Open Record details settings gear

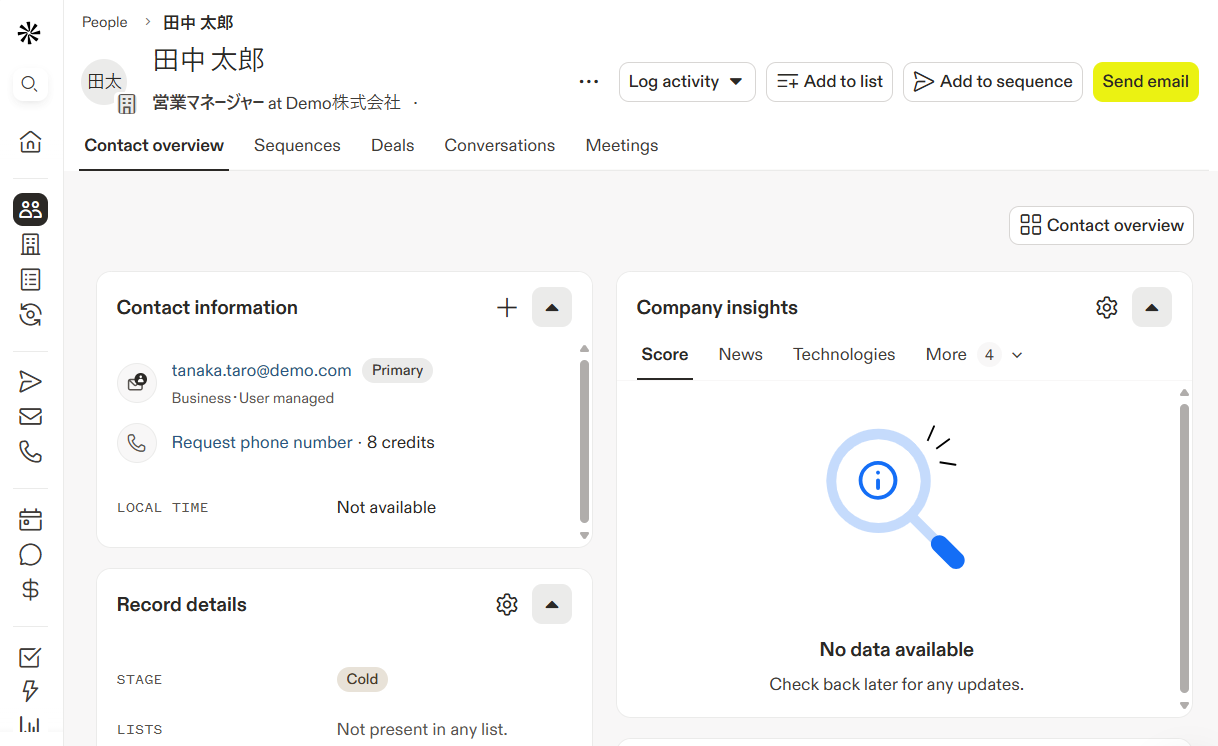click(507, 604)
